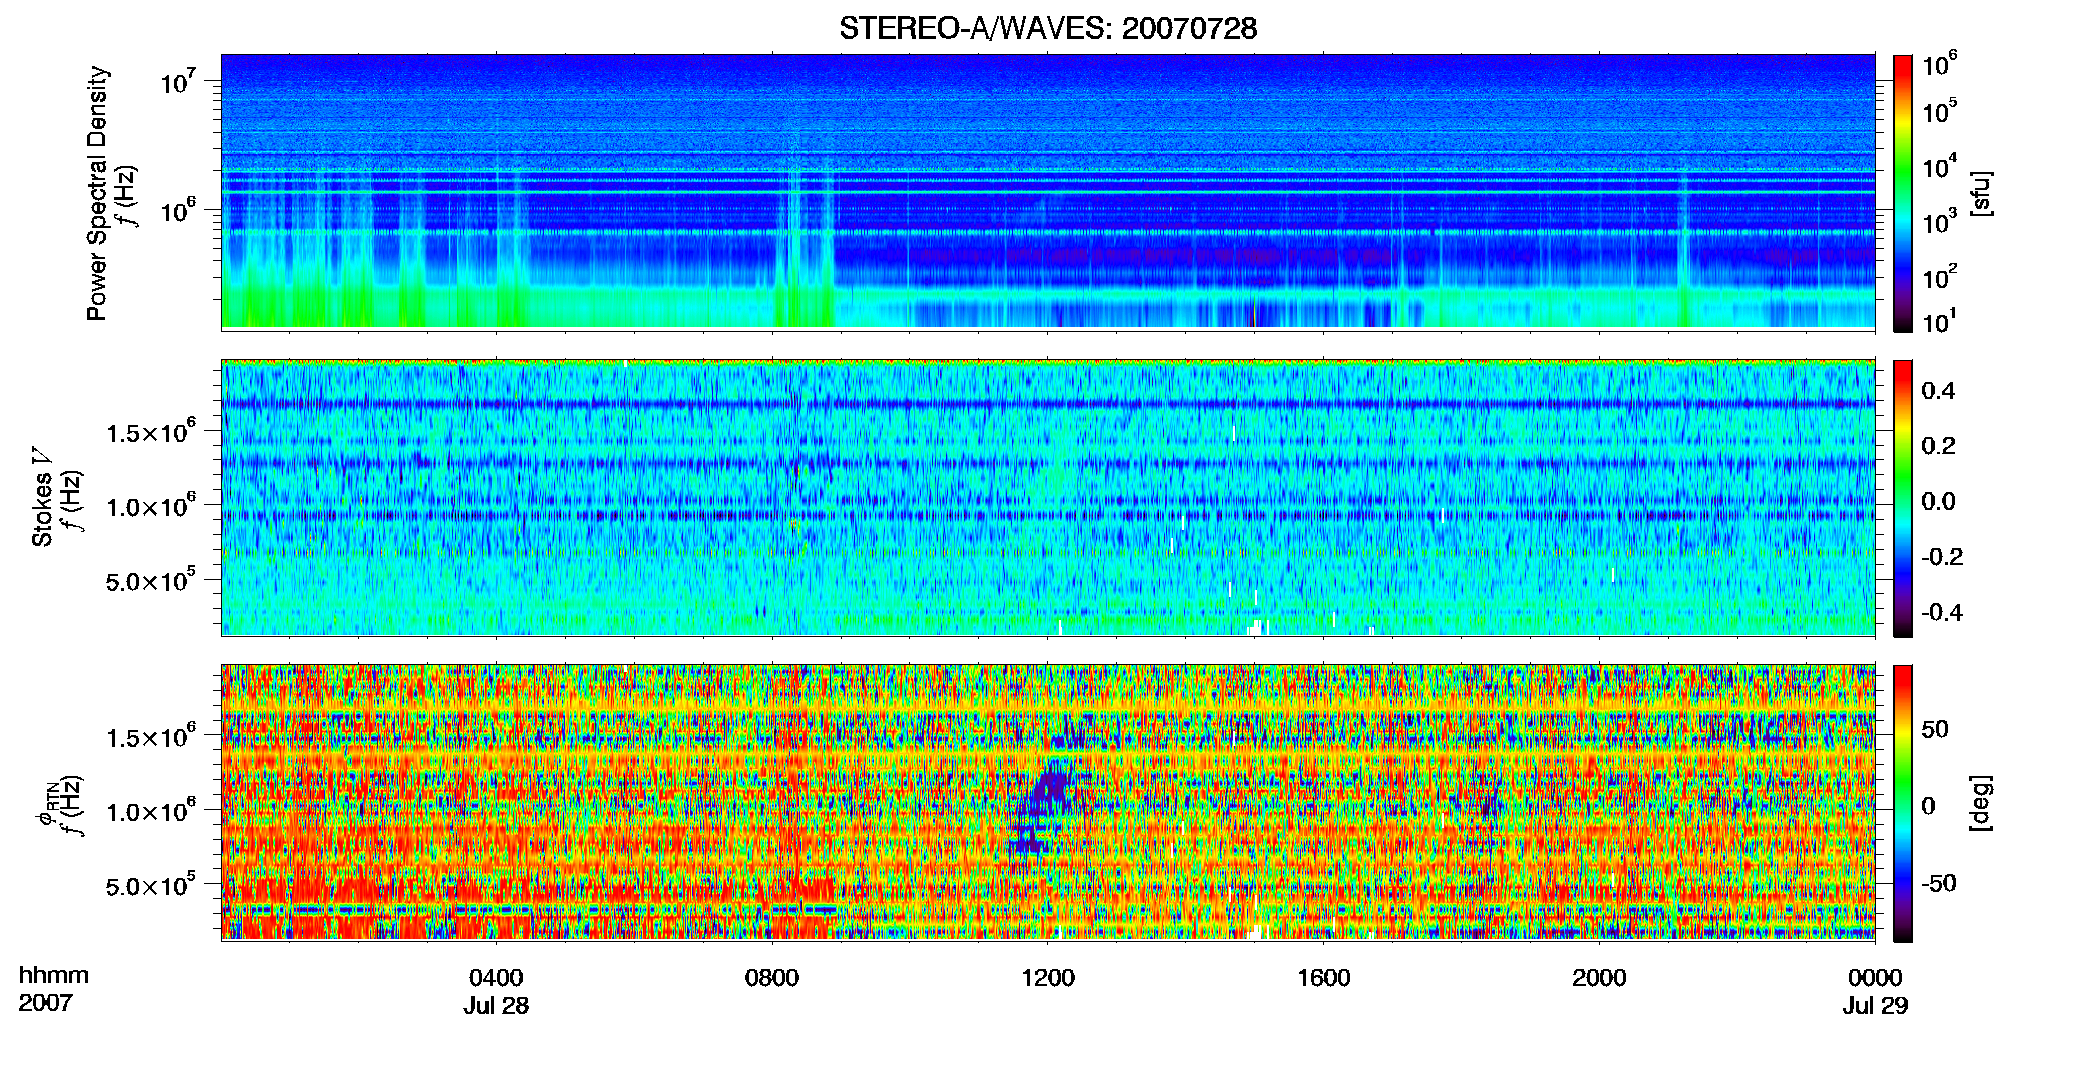
Task: Click the 1.0×10^6 tick in φ RTN panel
Action: pos(151,810)
